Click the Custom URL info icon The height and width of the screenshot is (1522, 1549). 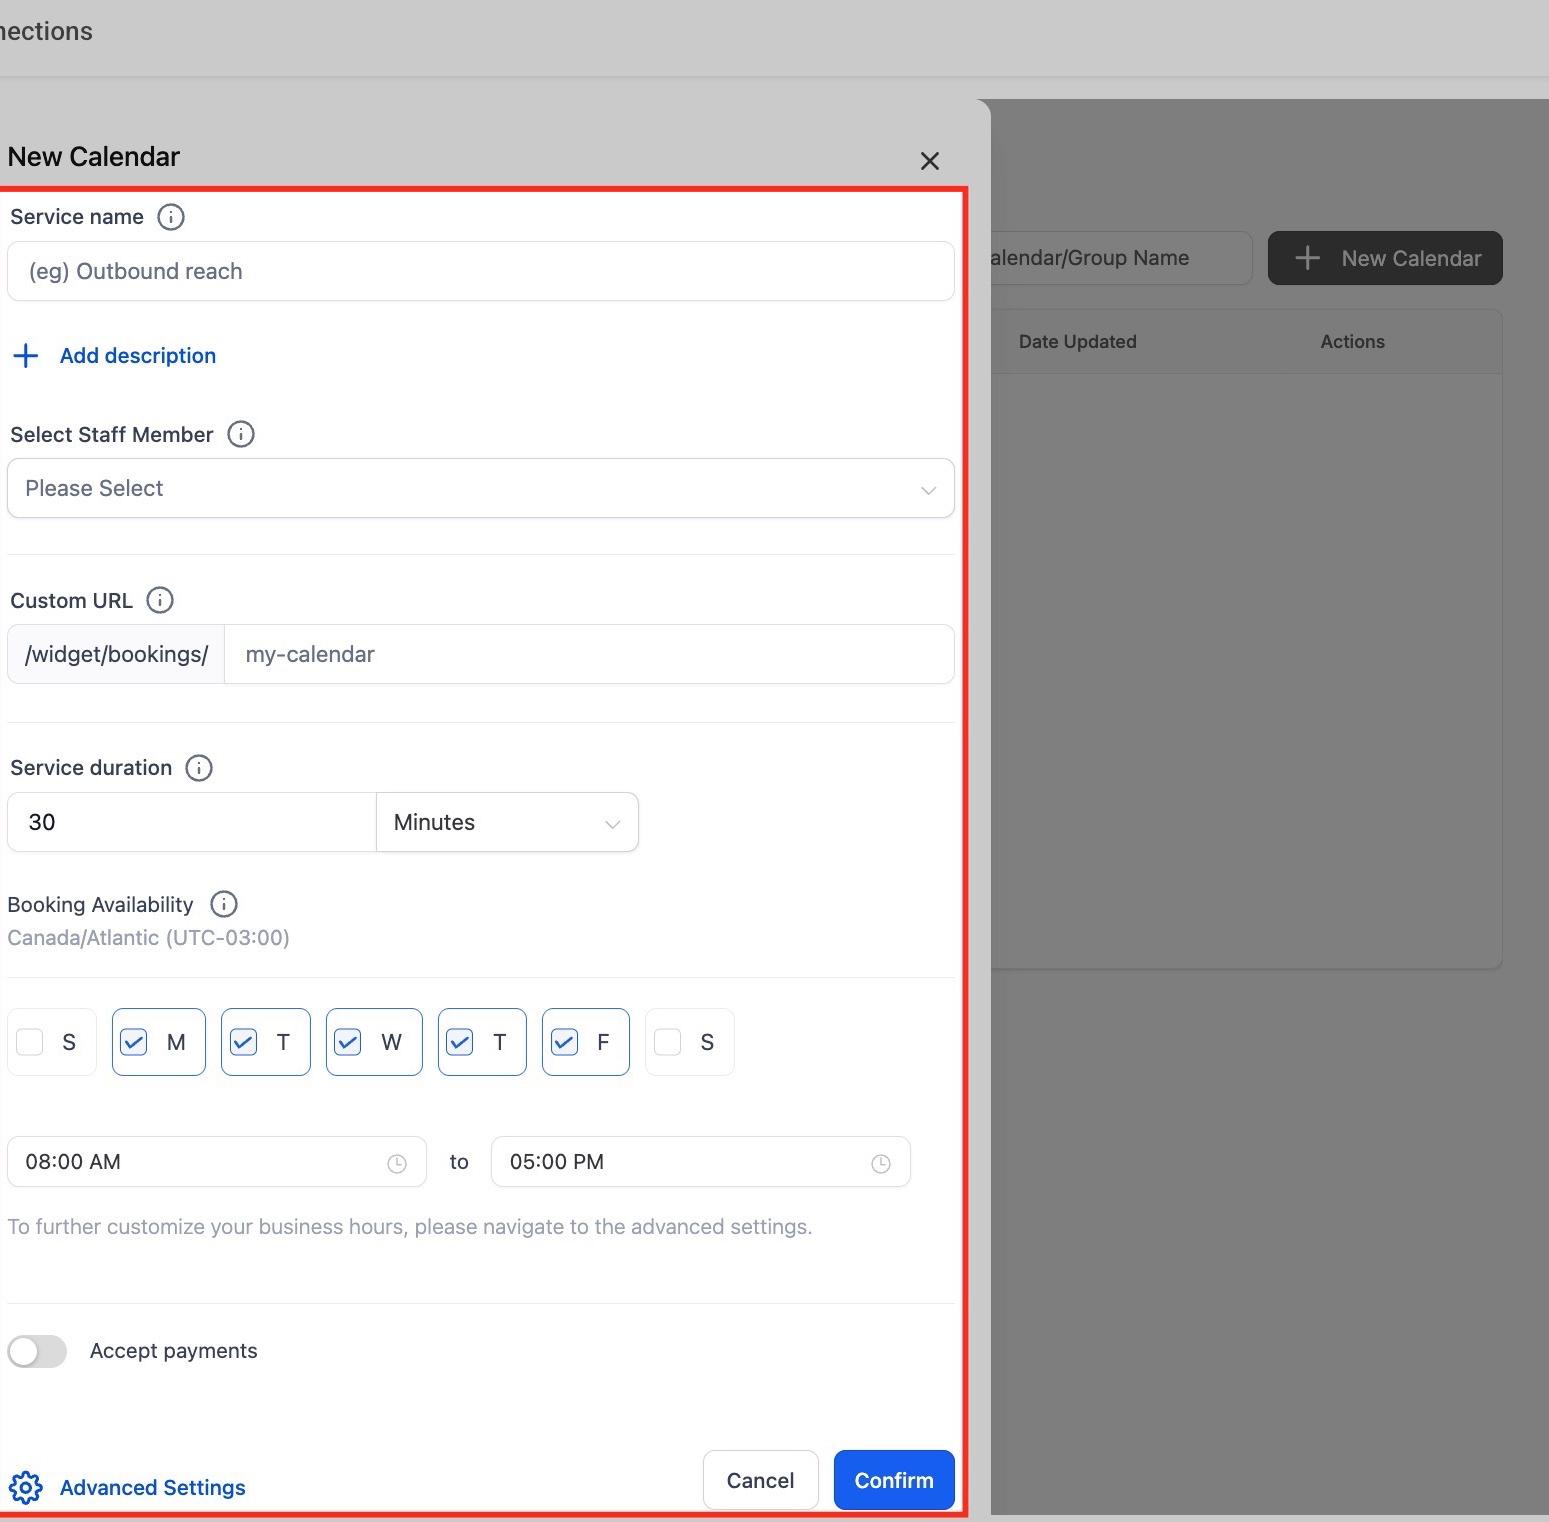click(x=160, y=600)
